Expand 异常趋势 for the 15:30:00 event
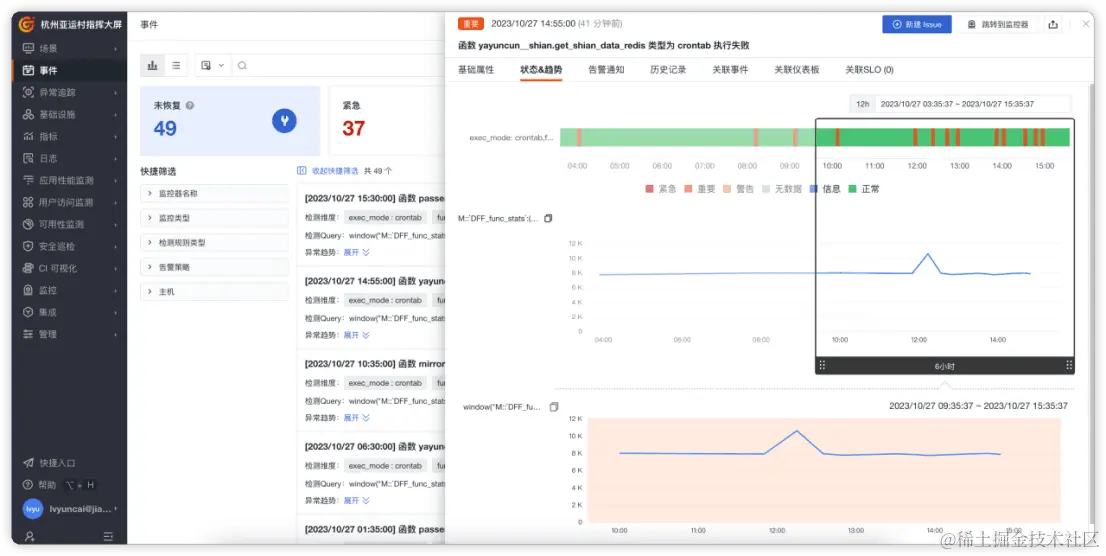This screenshot has width=1106, height=556. pos(357,252)
